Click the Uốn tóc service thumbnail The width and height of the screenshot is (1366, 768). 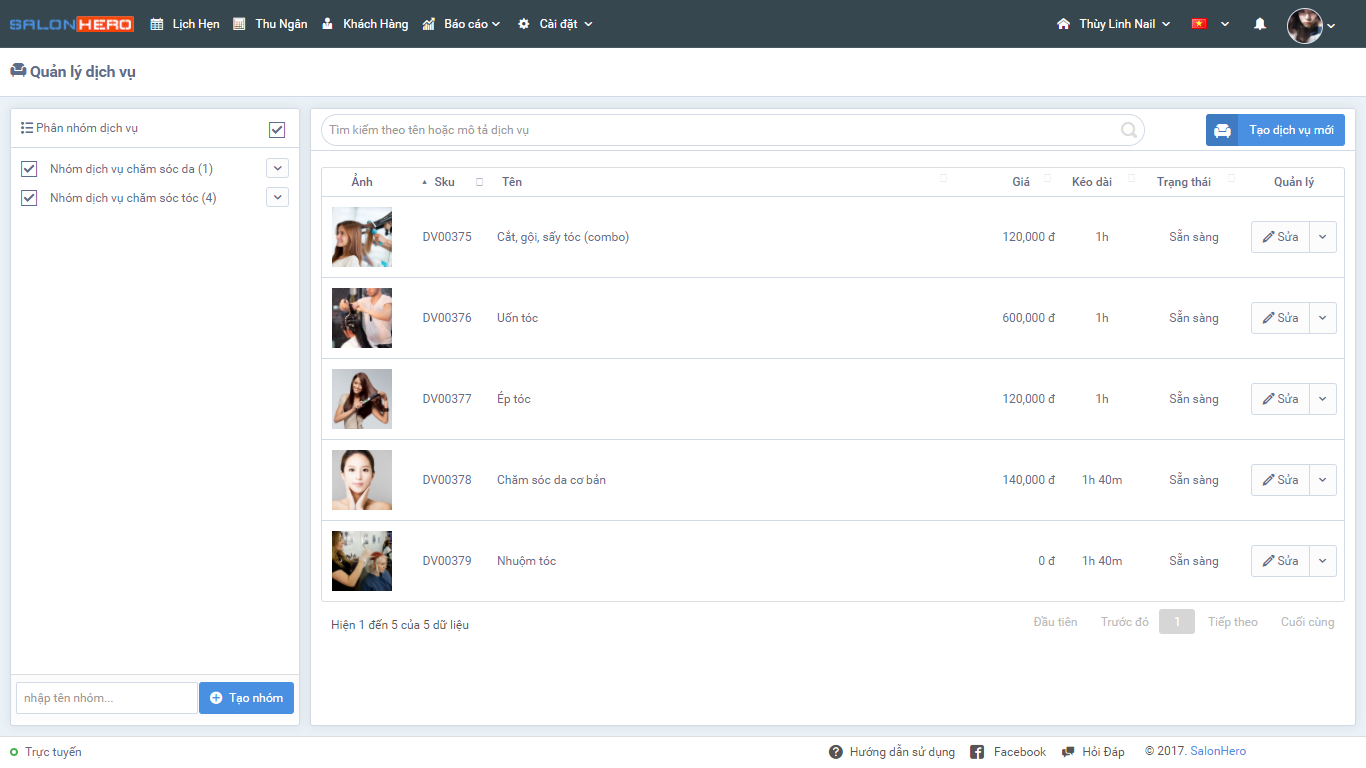(x=362, y=318)
